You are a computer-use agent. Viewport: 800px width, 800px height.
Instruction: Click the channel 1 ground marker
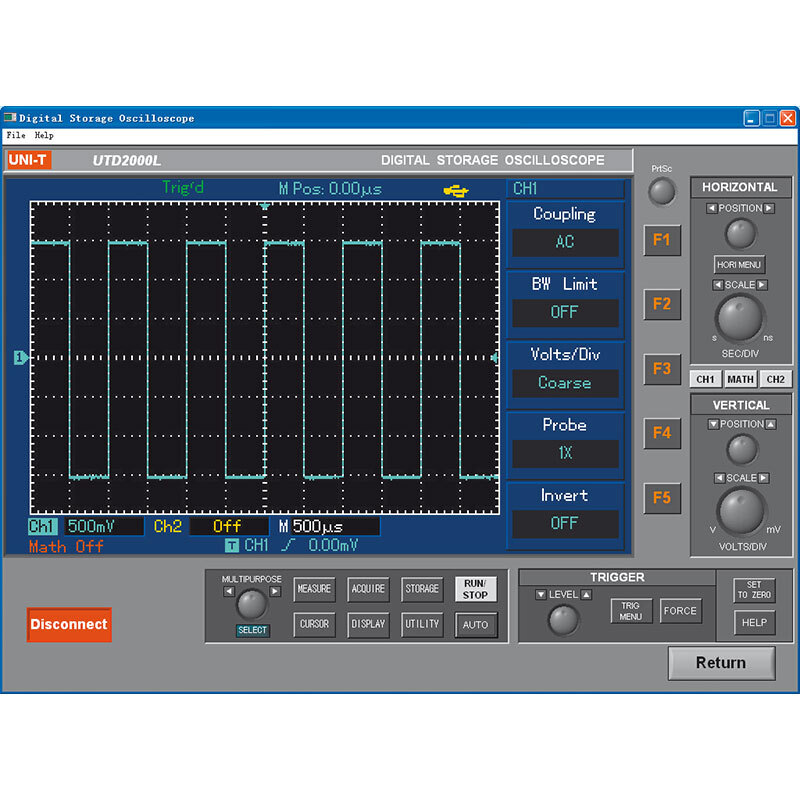click(20, 358)
